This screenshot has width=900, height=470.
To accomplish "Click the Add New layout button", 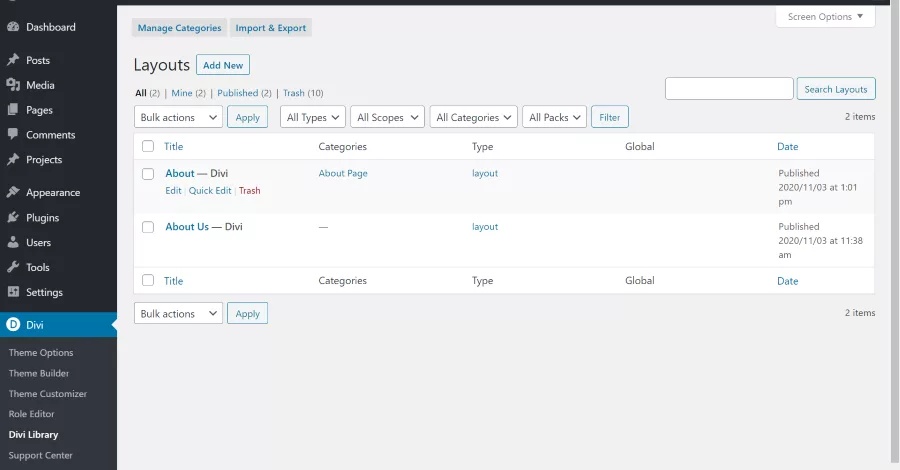I will click(x=223, y=65).
